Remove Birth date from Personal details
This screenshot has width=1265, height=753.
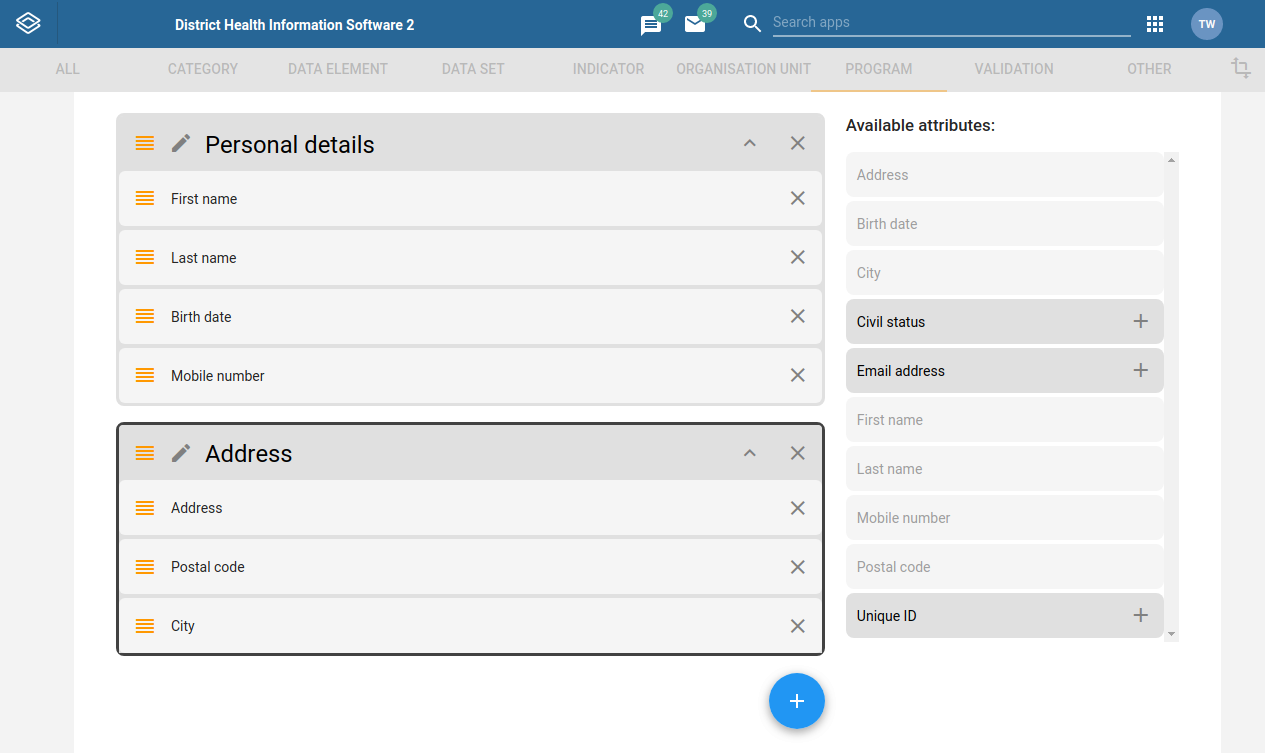(797, 316)
